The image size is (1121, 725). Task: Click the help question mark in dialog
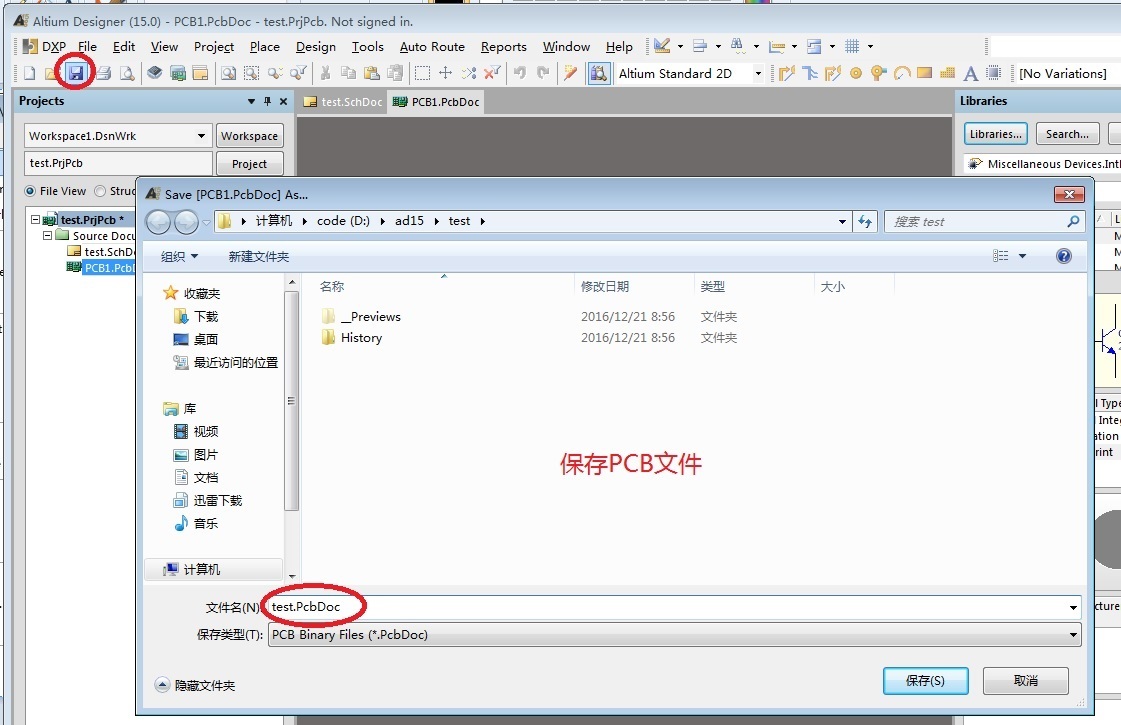click(1064, 256)
